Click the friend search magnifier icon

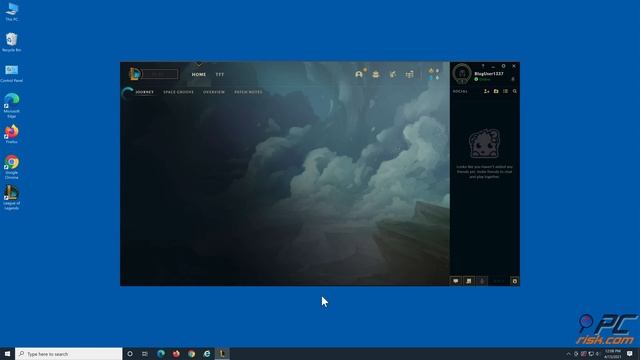click(x=515, y=91)
